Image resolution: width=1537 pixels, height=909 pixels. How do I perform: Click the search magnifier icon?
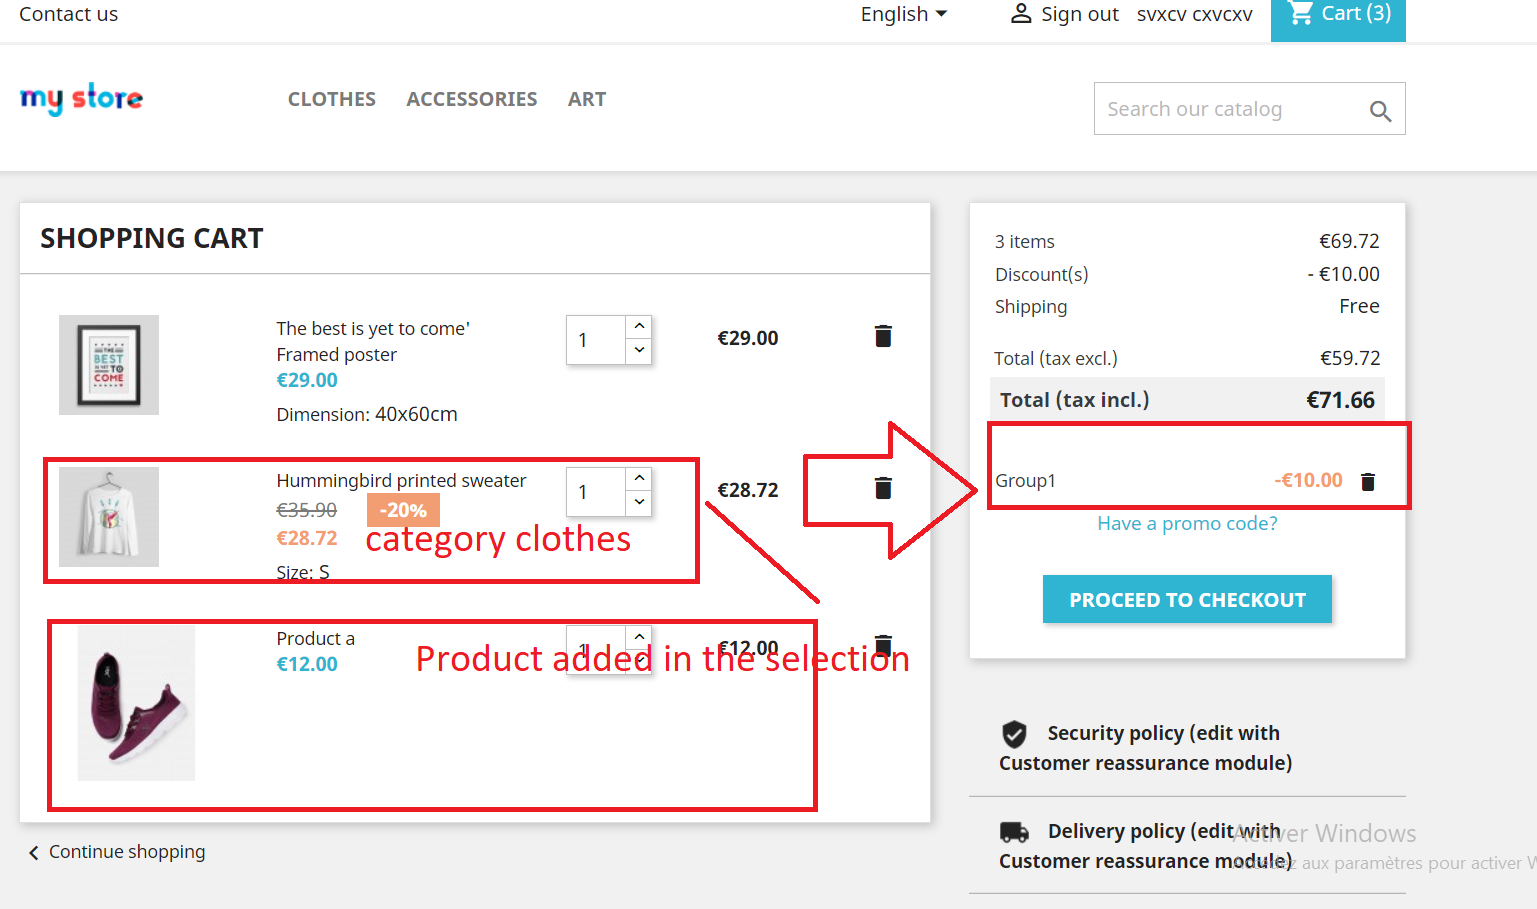point(1381,110)
